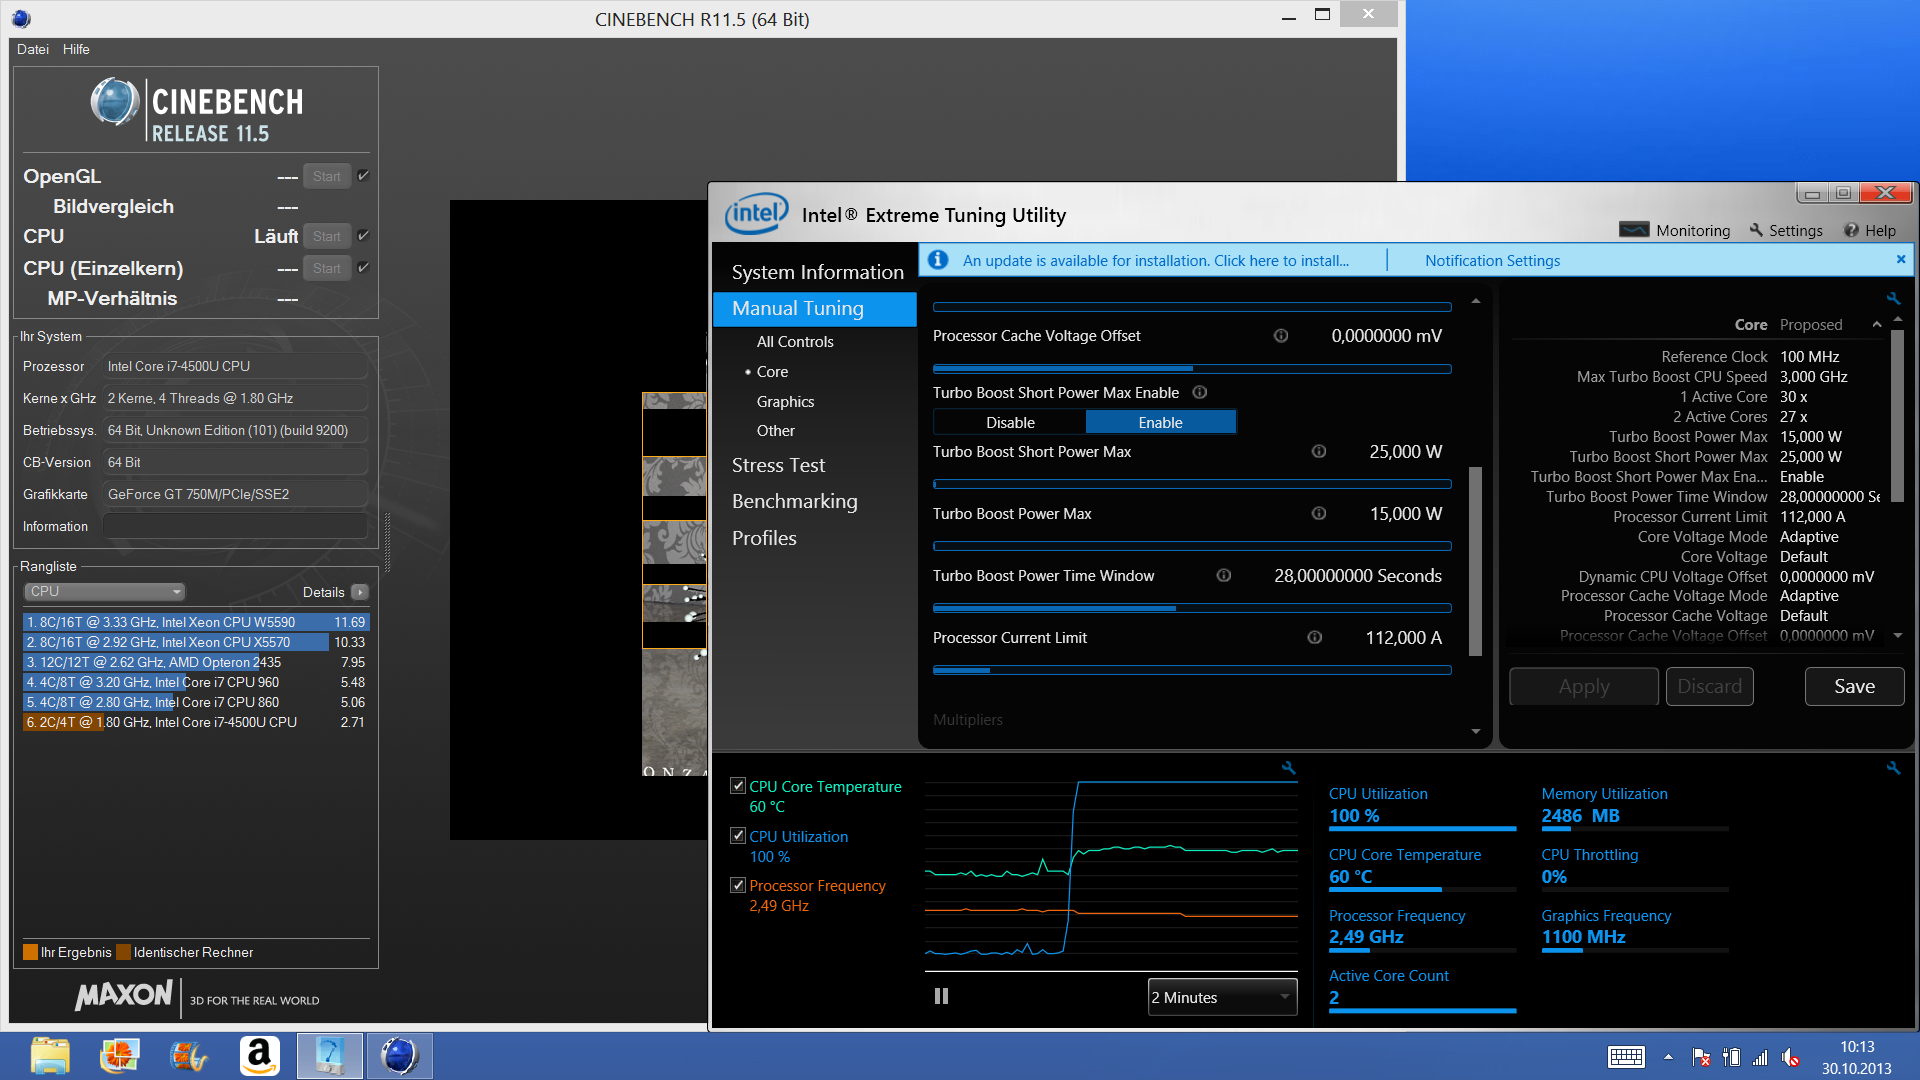
Task: Click info icon for Turbo Boost Power Max
Action: [x=1319, y=514]
